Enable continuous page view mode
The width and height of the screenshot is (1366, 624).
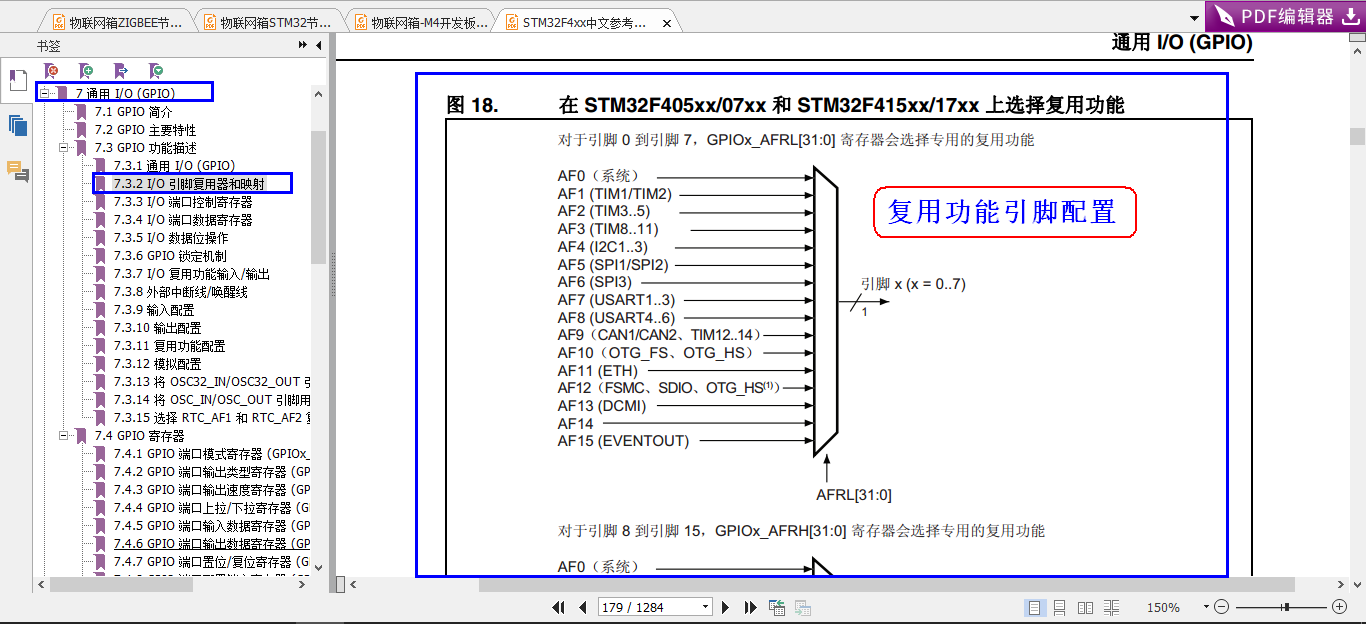[x=1059, y=607]
